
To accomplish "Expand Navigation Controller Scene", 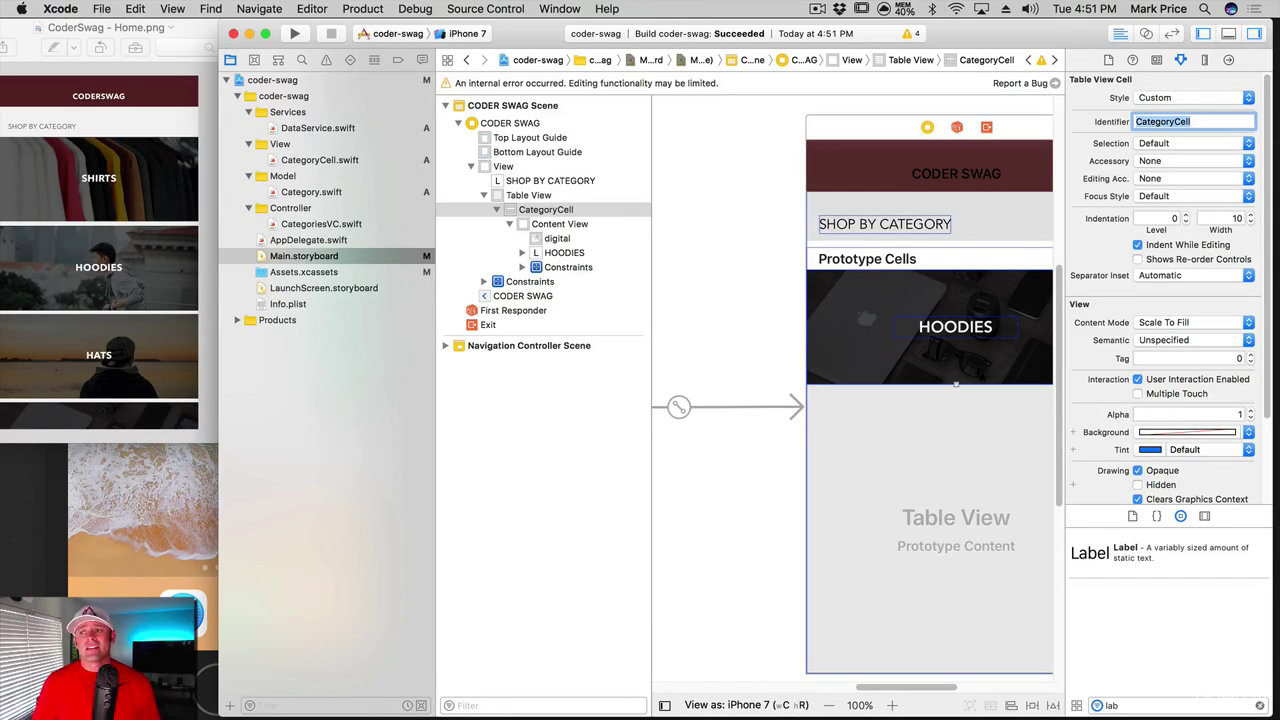I will 446,346.
